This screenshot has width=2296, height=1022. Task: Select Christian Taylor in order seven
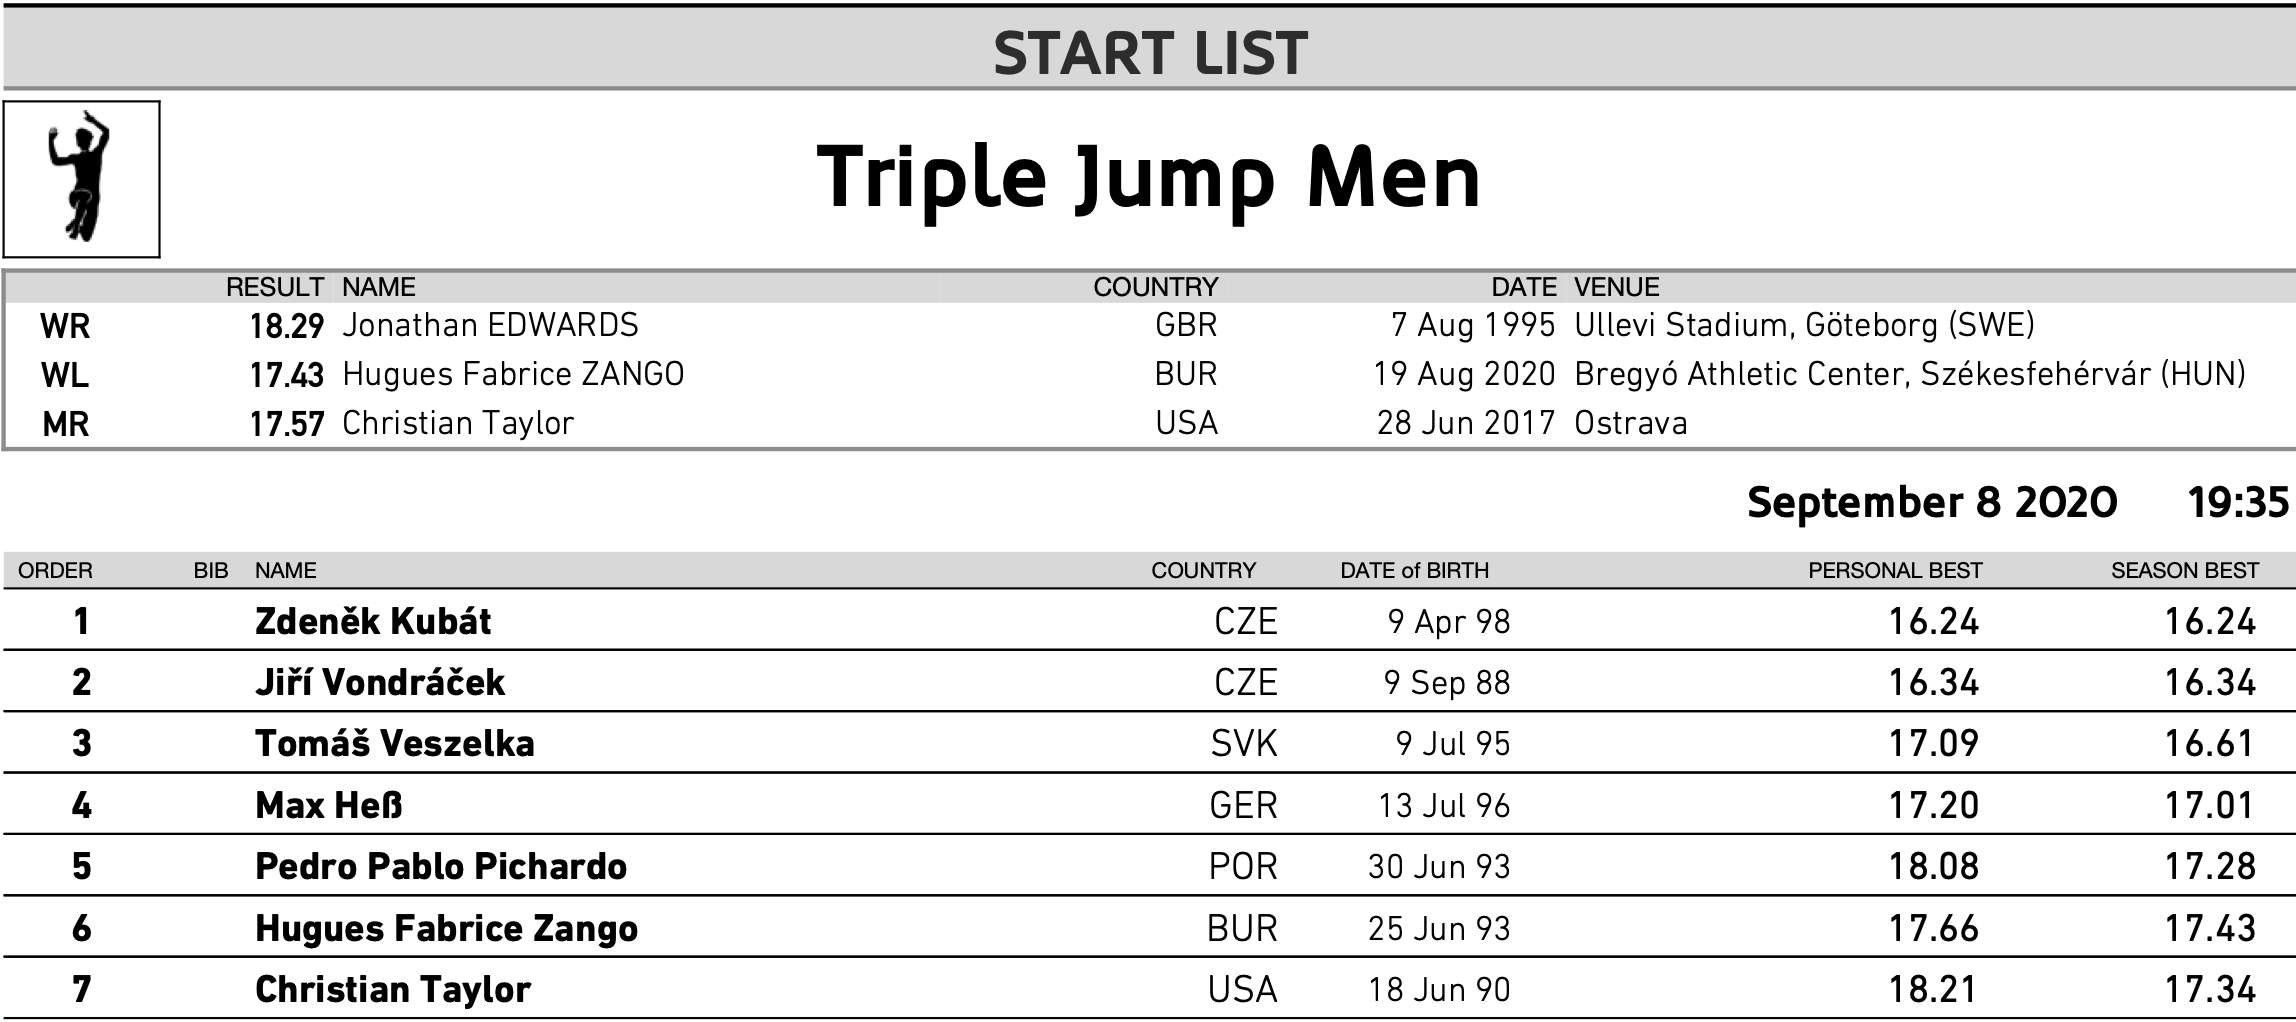(x=393, y=989)
